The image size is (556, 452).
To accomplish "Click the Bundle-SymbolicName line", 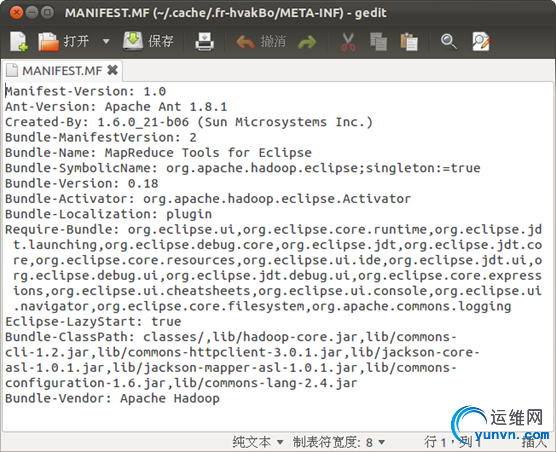I will pyautogui.click(x=243, y=168).
